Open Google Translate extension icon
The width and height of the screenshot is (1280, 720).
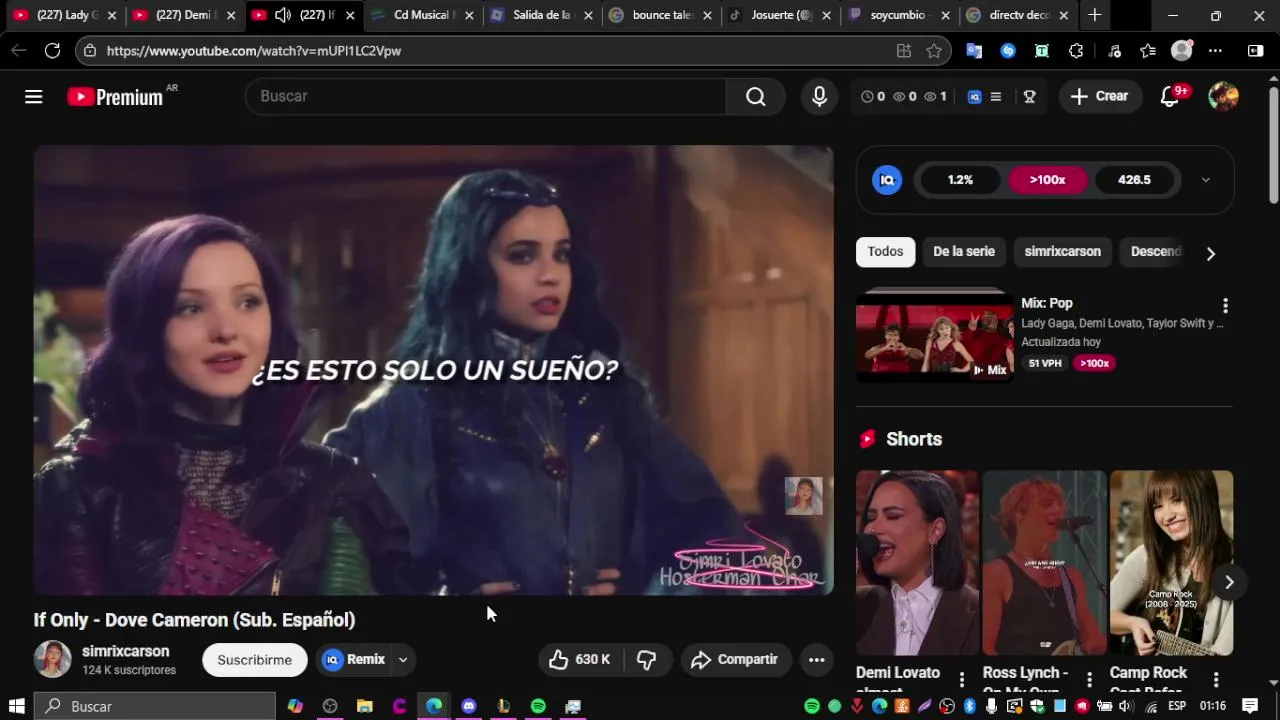(x=974, y=51)
